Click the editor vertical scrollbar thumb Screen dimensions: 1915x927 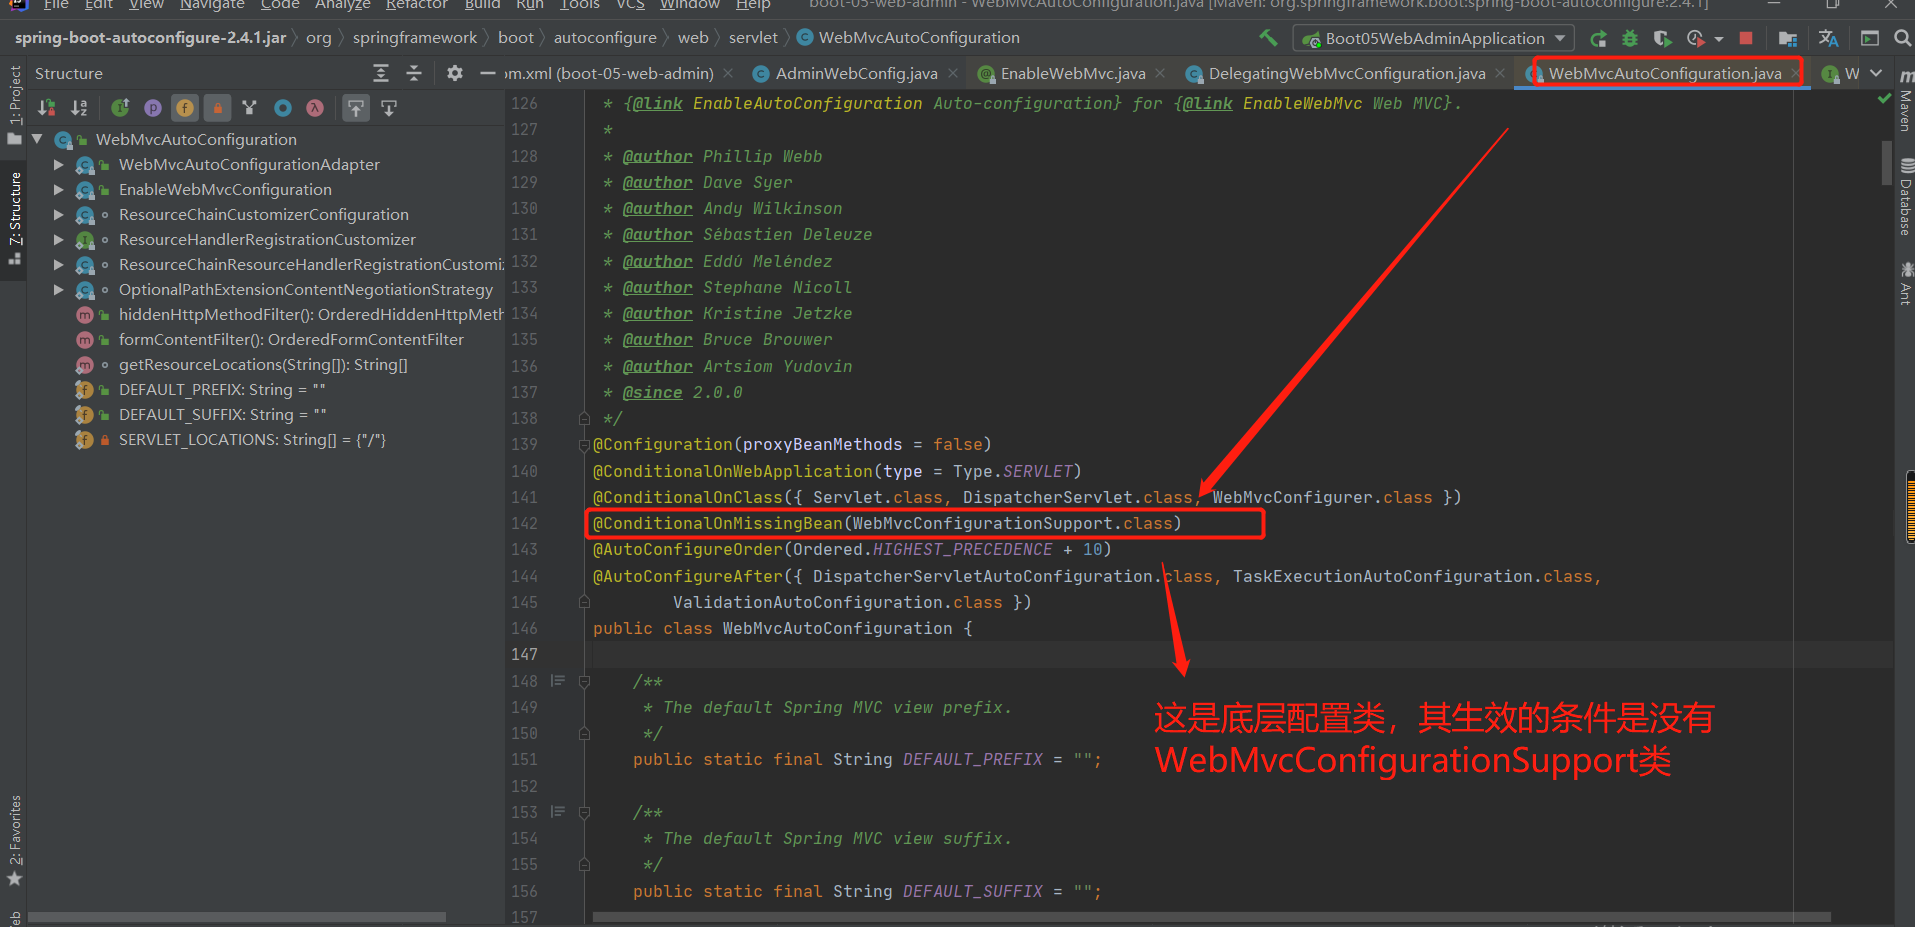point(1886,162)
